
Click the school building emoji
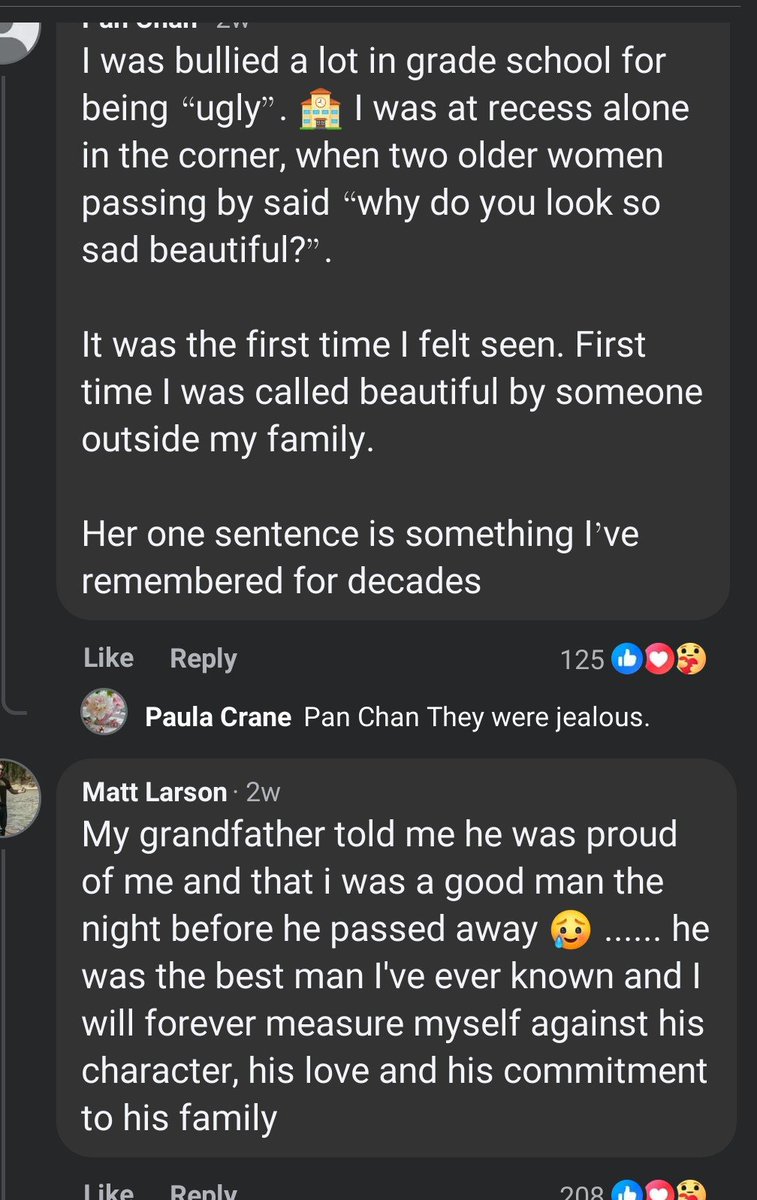(x=320, y=109)
